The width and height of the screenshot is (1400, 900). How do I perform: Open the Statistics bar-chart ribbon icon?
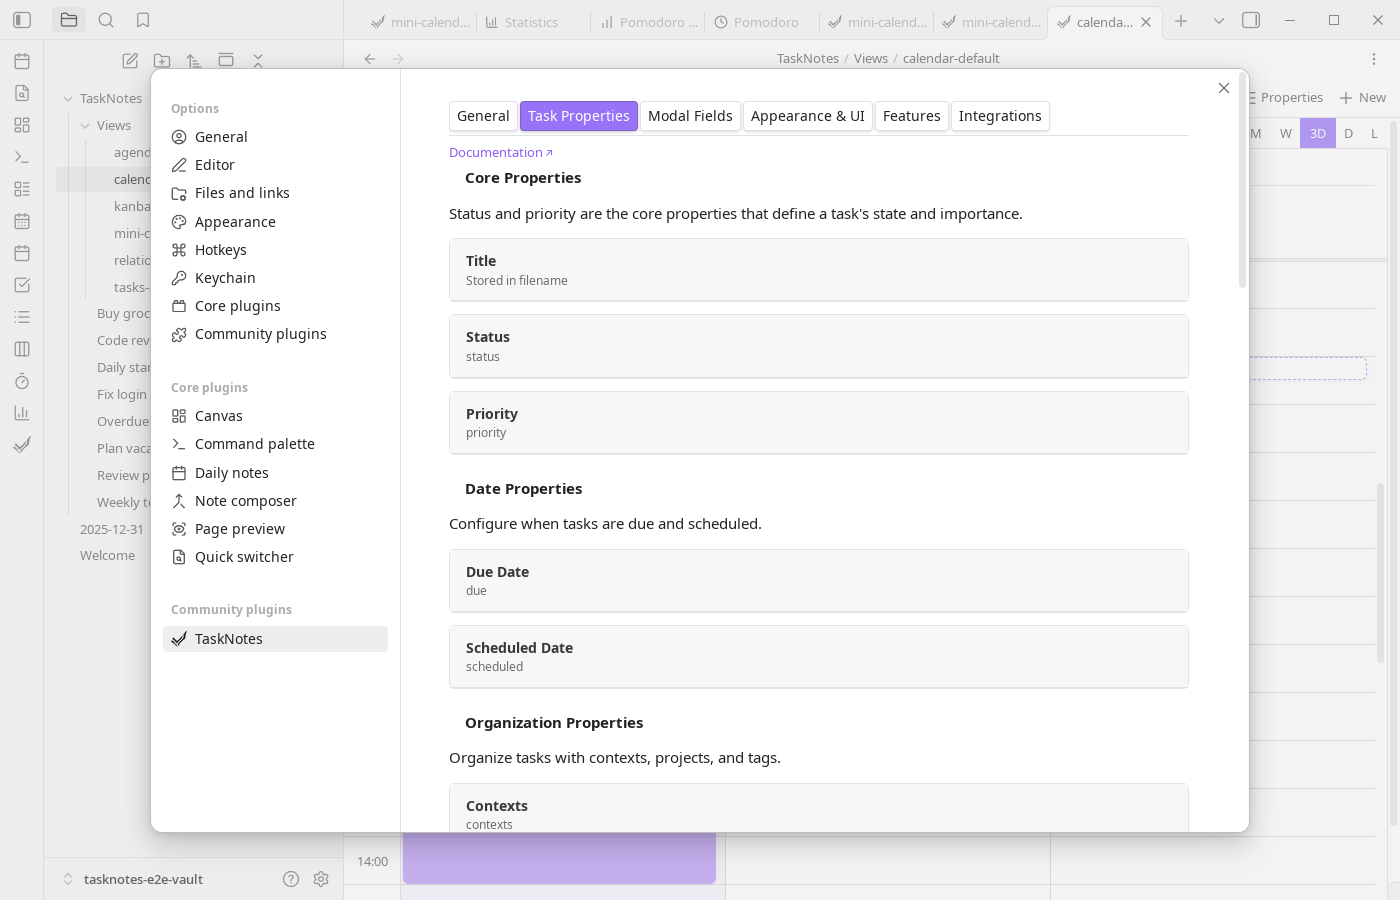[21, 412]
